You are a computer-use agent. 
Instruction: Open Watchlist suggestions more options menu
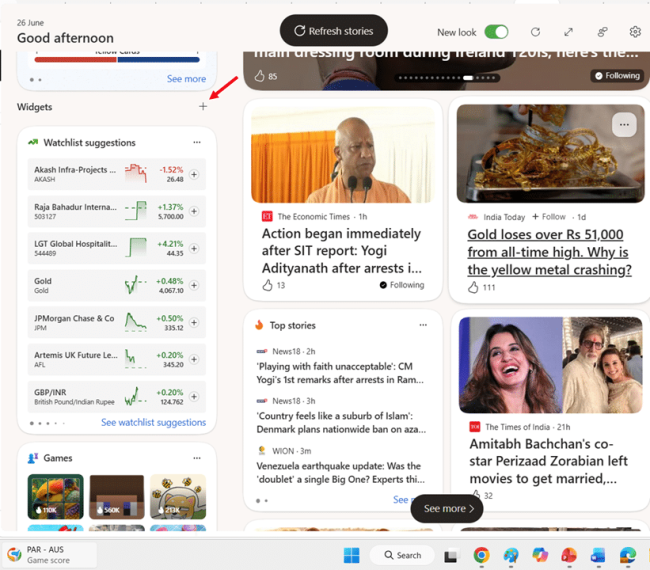(x=197, y=142)
